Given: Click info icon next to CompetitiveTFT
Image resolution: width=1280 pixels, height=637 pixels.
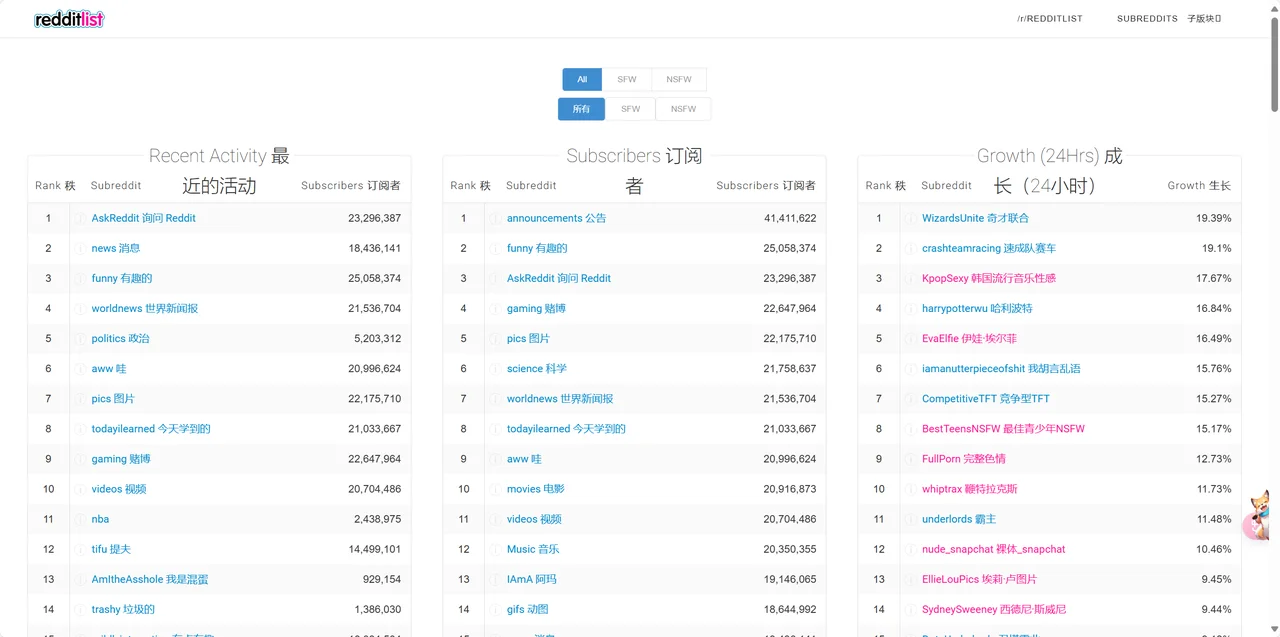Looking at the screenshot, I should (910, 398).
